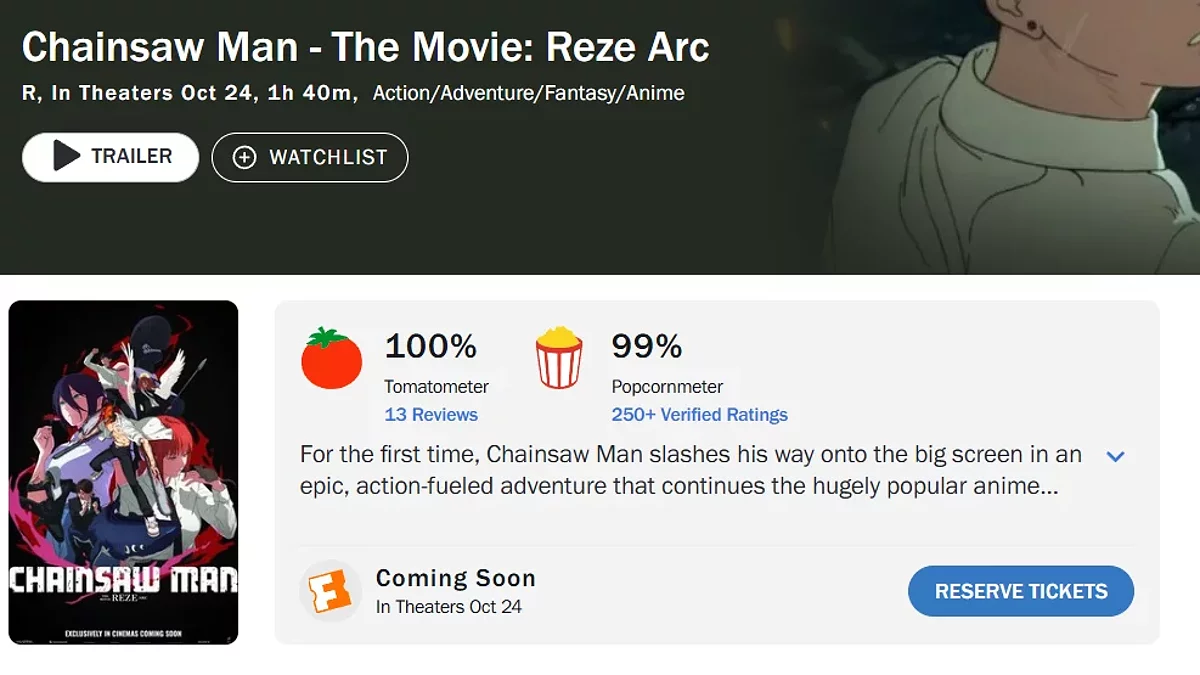Viewport: 1200px width, 675px height.
Task: Open the Chainsaw Man poster thumbnail
Action: click(x=123, y=472)
